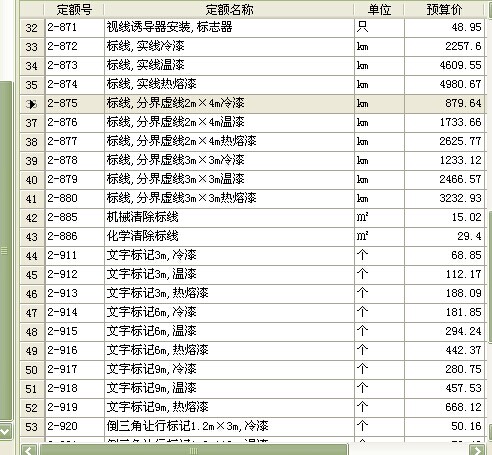Click 标线,分界虚线2m×4m温漆 name cell

[x=229, y=123]
